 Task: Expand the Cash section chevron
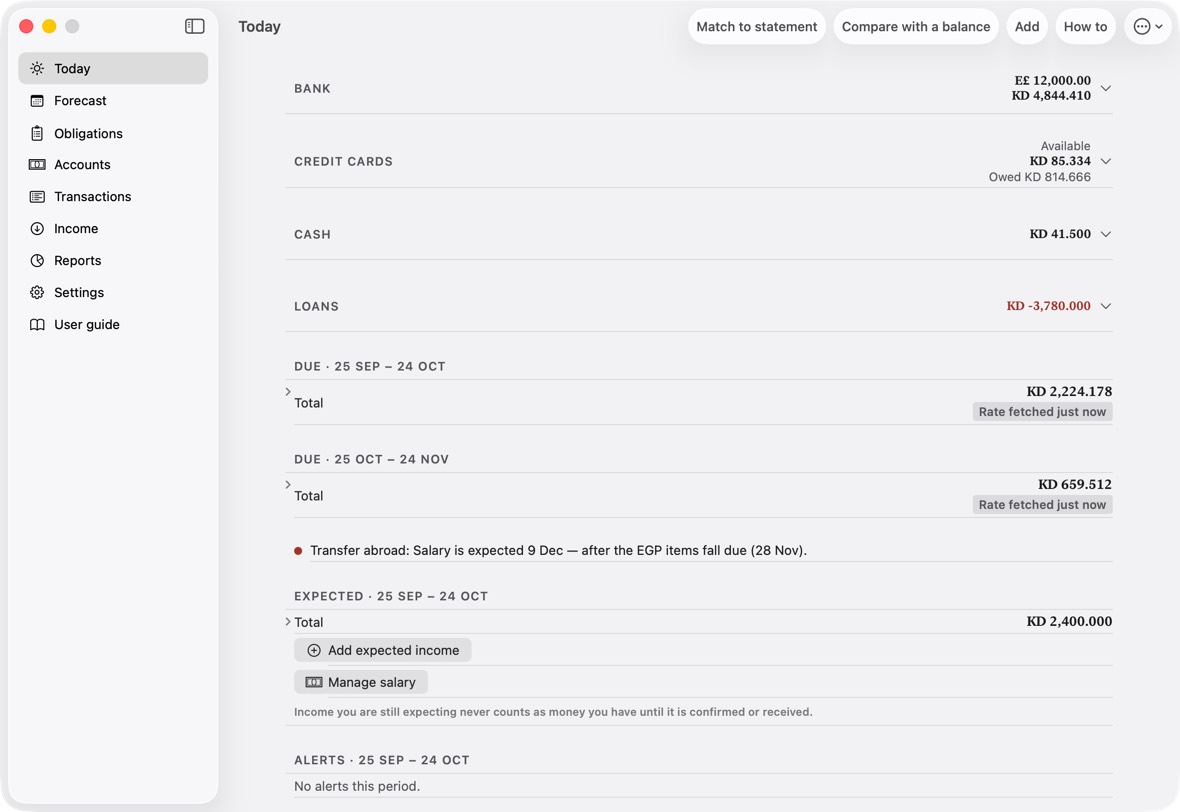(x=1105, y=234)
